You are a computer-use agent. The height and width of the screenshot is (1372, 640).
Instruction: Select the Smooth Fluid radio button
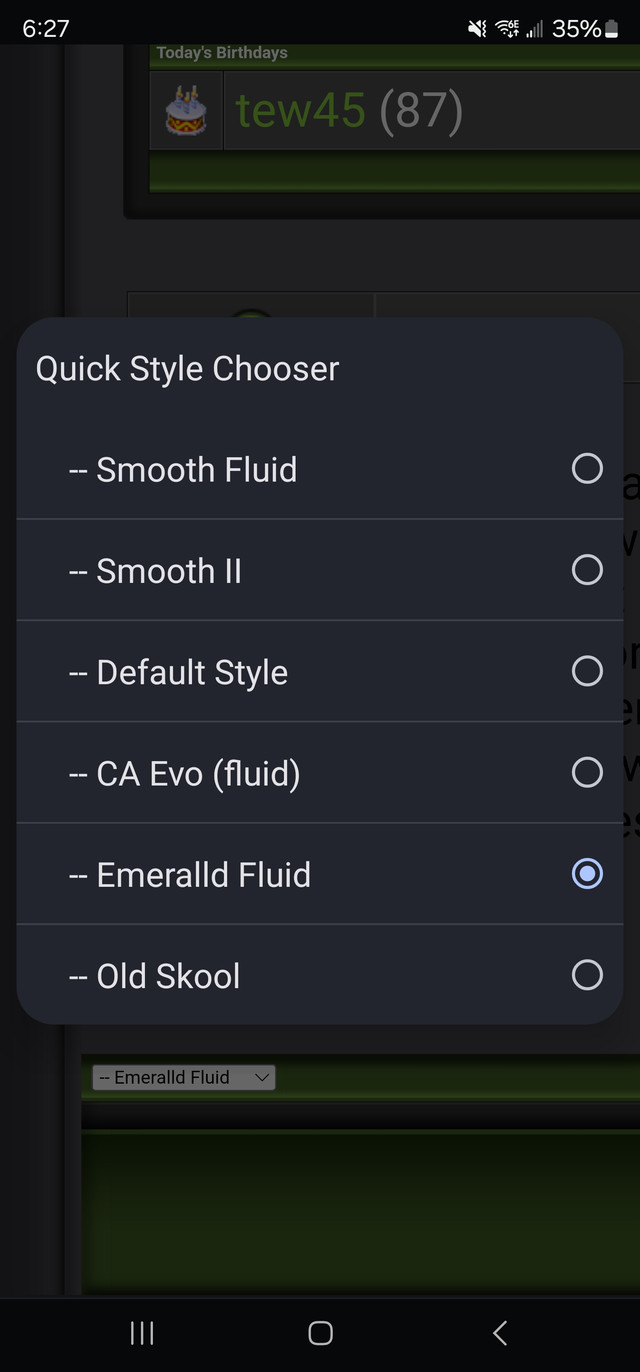(x=587, y=468)
